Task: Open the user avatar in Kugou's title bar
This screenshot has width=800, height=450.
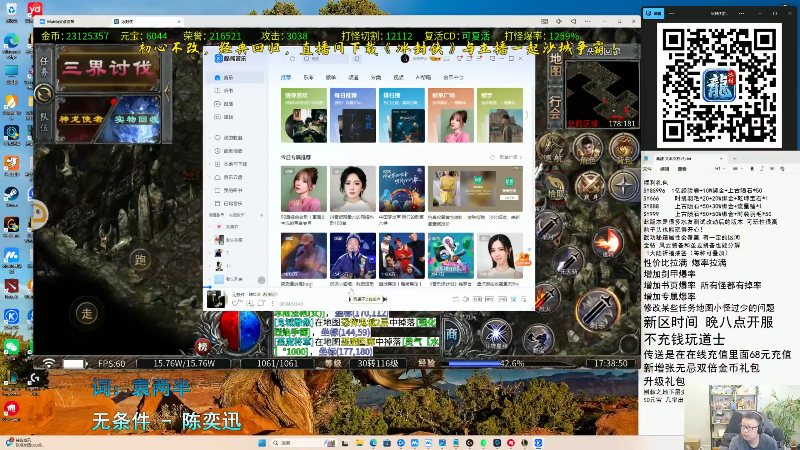Action: [x=405, y=59]
